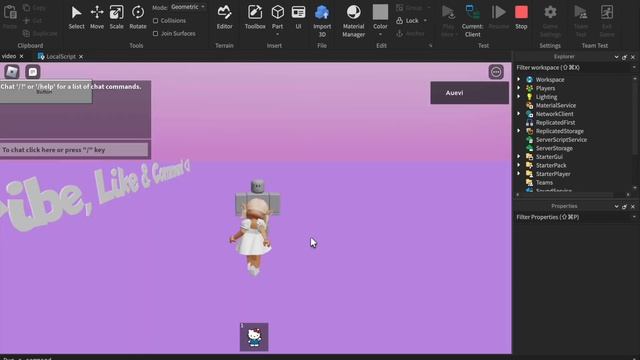Click the Roblox menu icon in game view

(x=12, y=72)
